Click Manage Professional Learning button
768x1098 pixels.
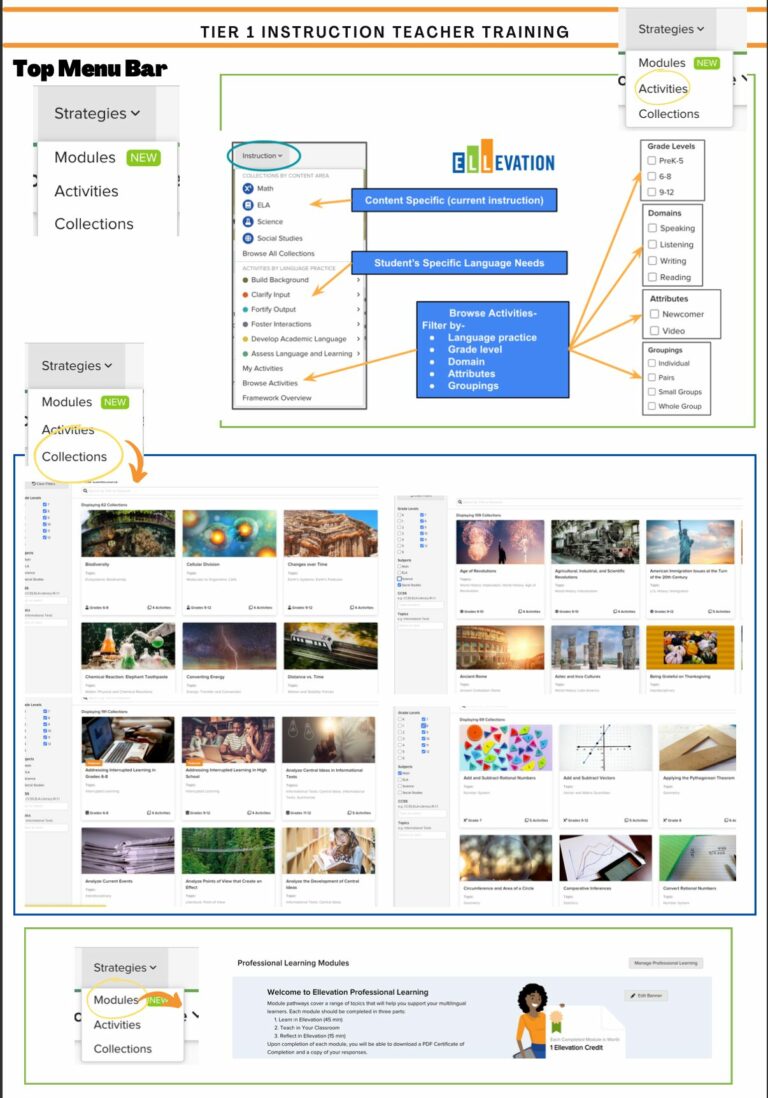666,963
